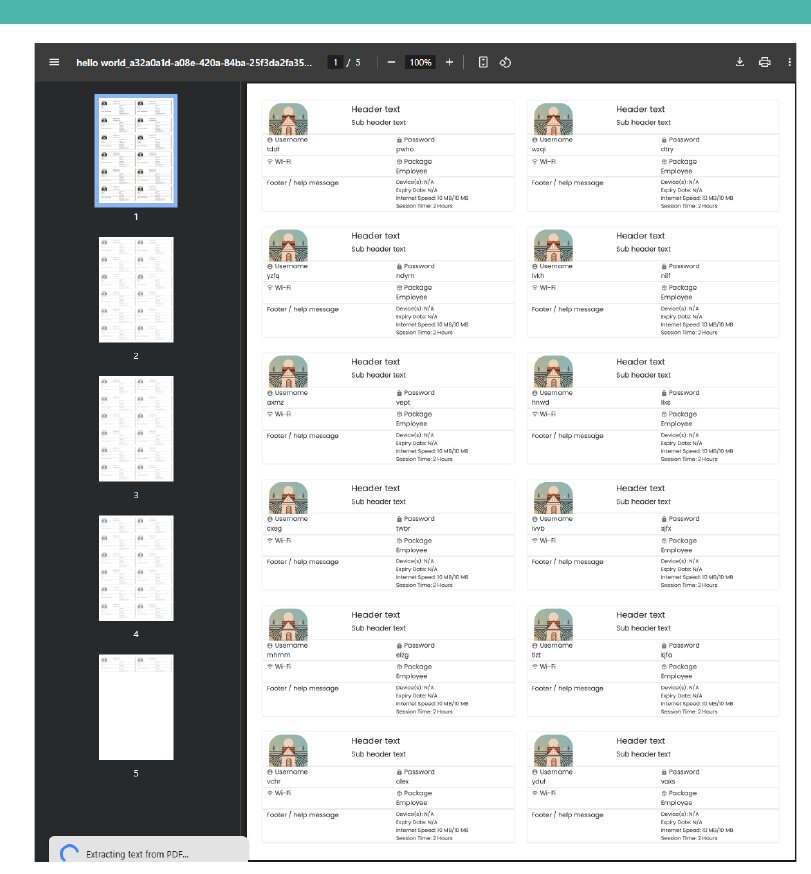This screenshot has width=811, height=874.
Task: Open page 3 thumbnail
Action: coord(136,429)
